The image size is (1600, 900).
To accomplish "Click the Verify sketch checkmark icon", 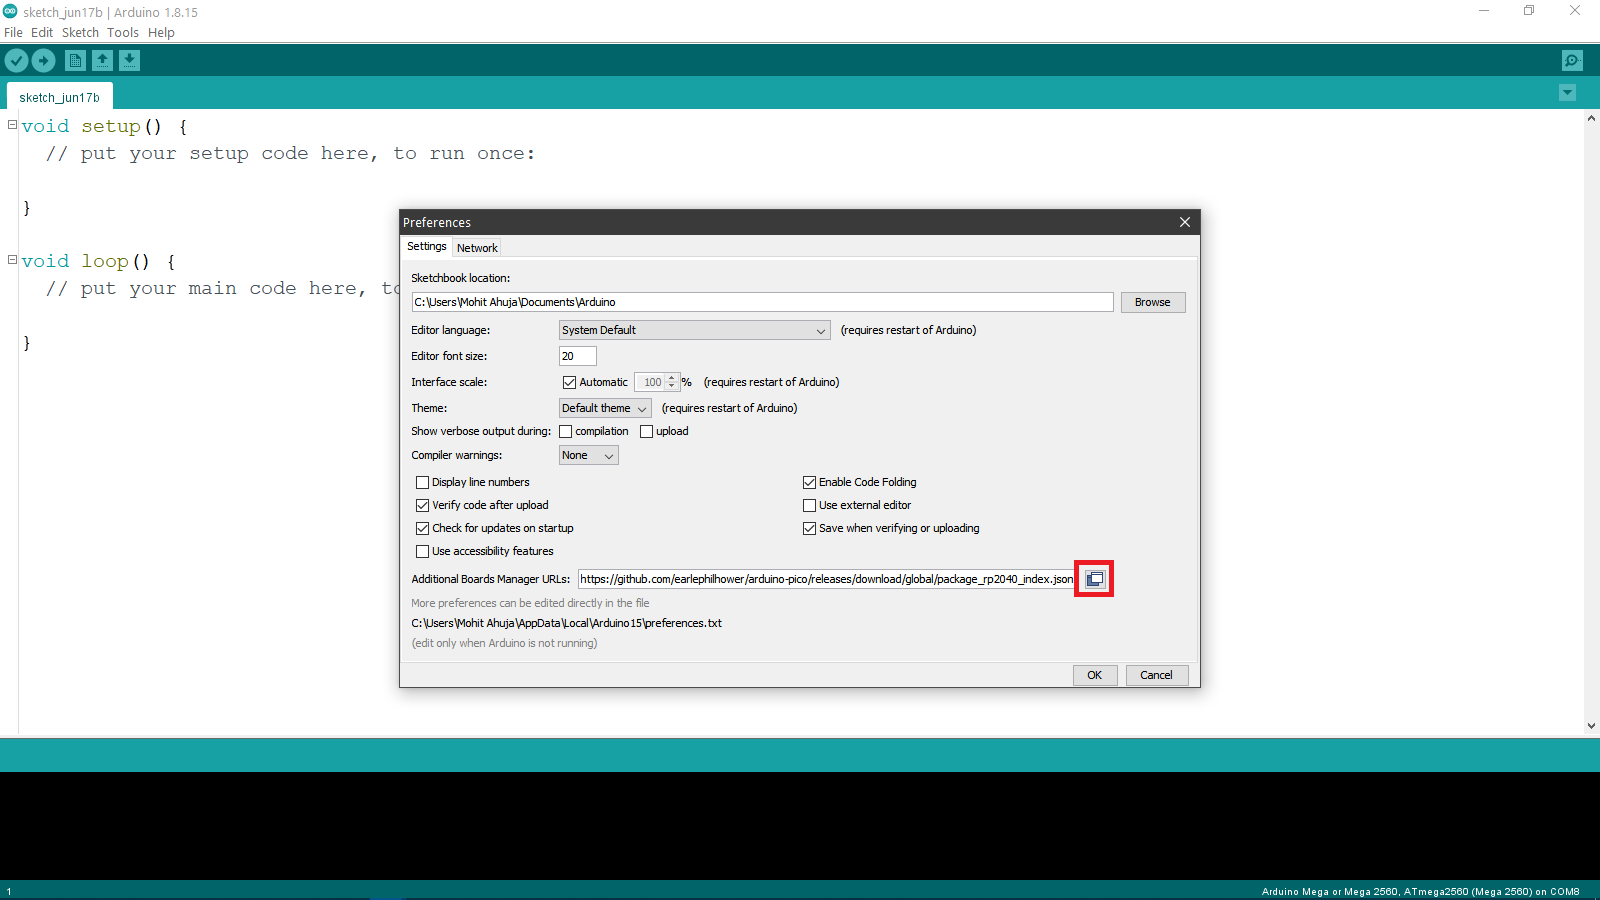I will [16, 61].
